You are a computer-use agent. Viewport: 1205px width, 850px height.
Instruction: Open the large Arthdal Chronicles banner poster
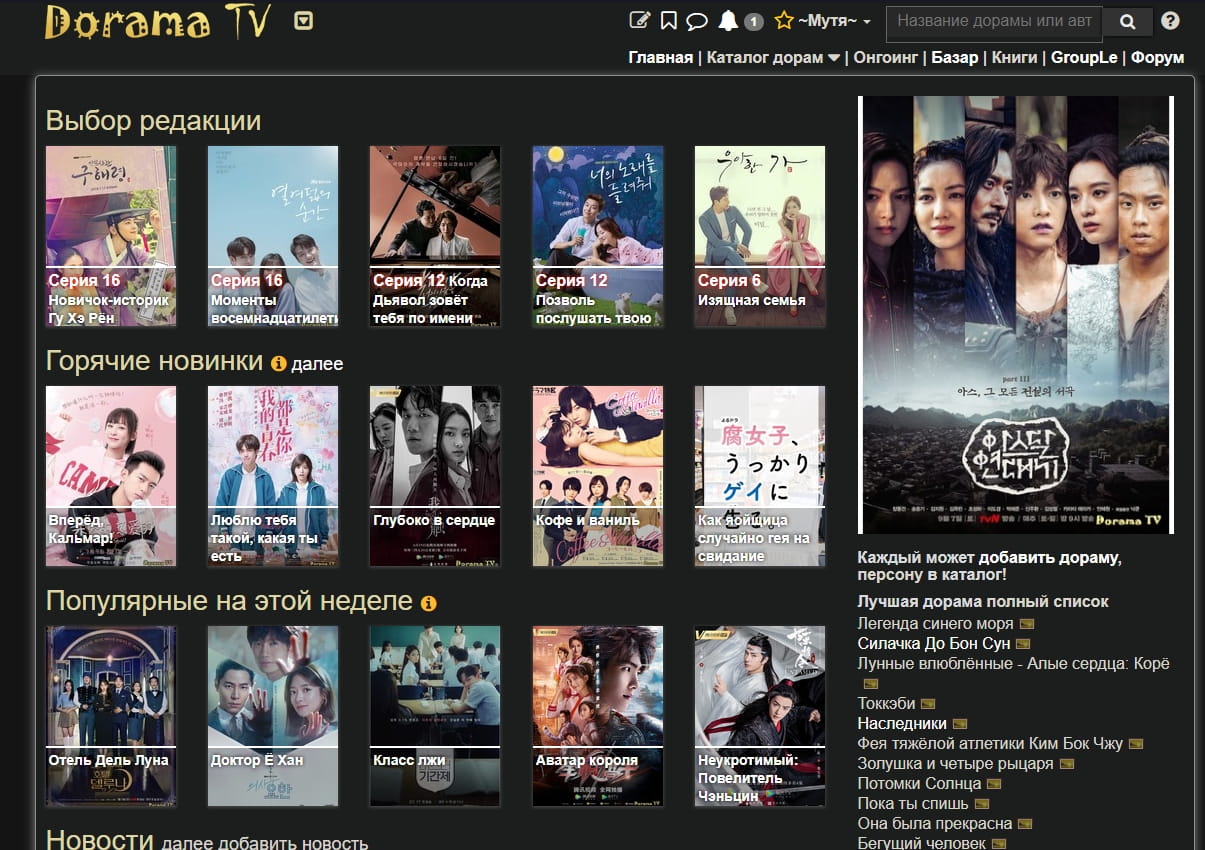[x=1016, y=315]
